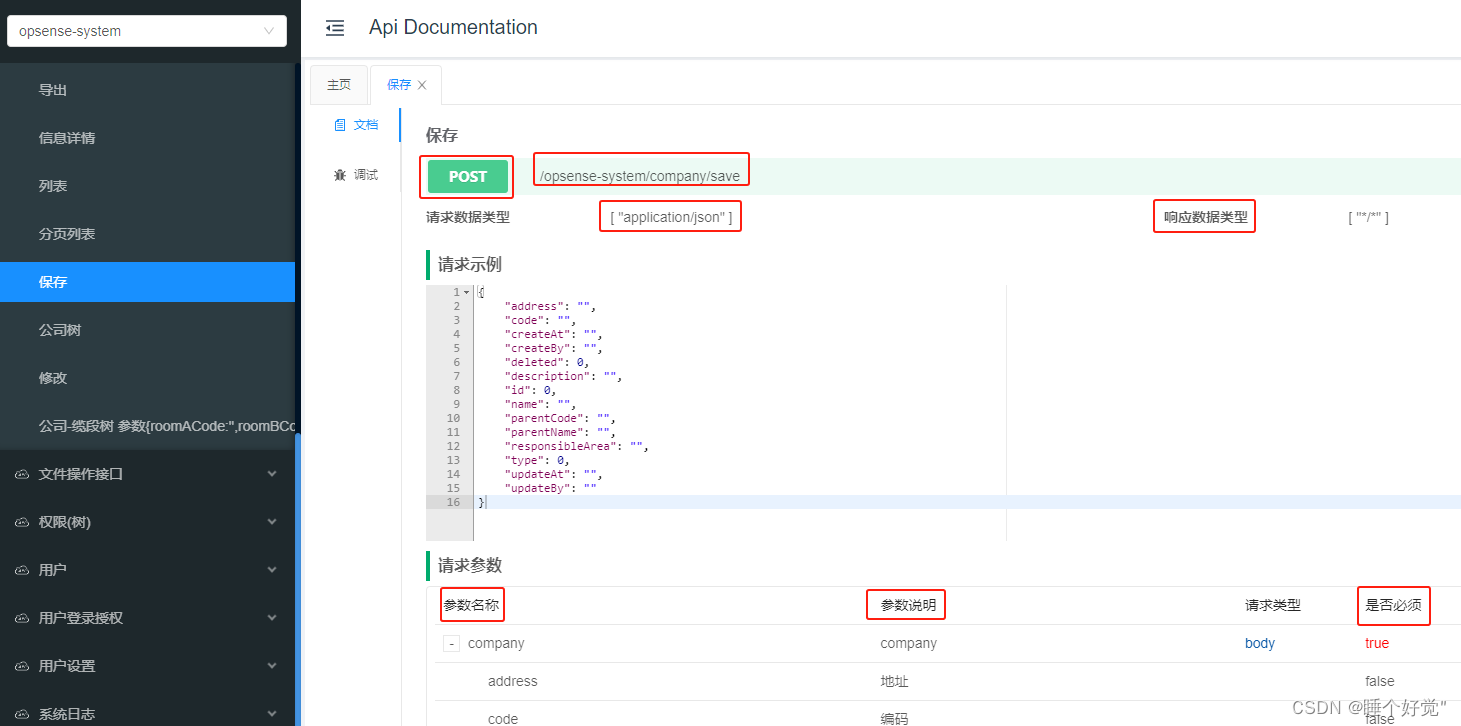Click the [ "application/json" ] value

pyautogui.click(x=671, y=217)
